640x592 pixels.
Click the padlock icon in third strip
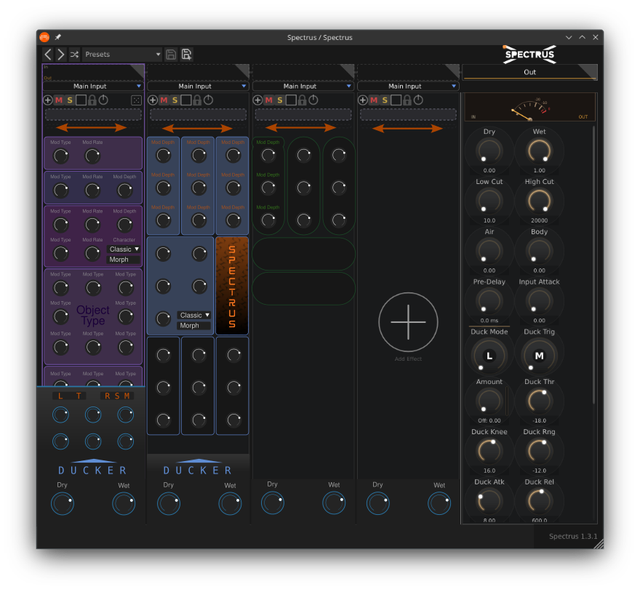pos(302,100)
